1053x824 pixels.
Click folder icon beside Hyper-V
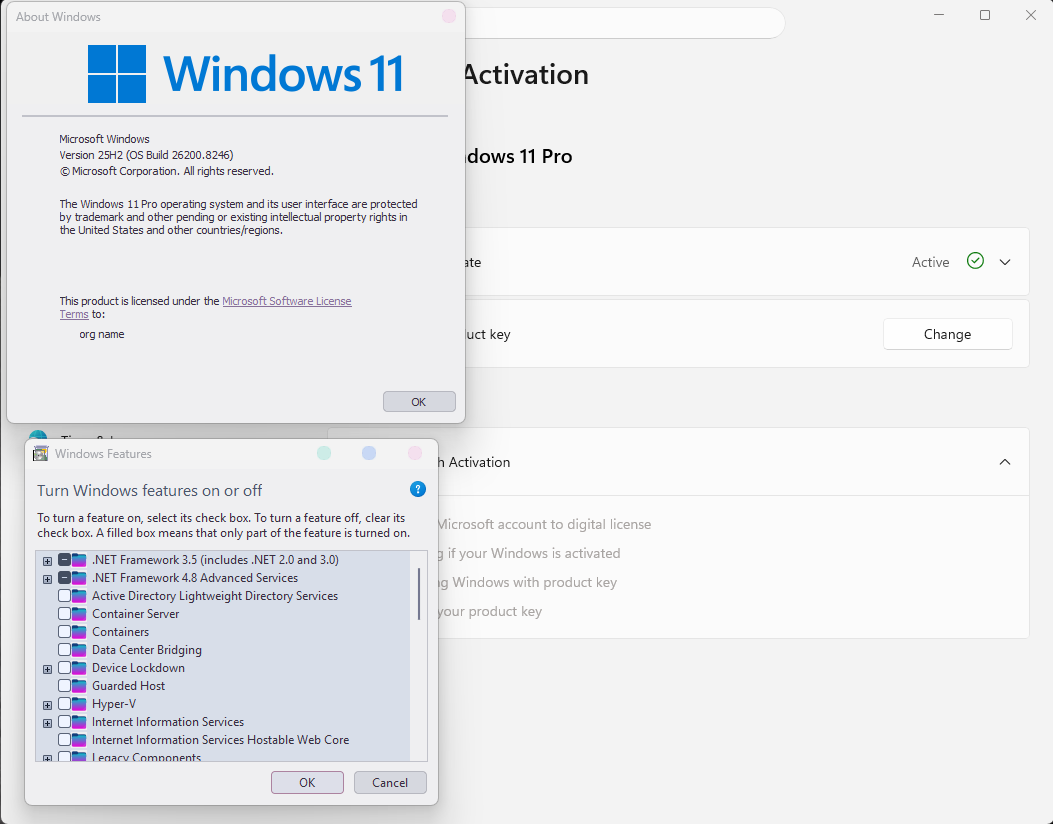[x=79, y=704]
